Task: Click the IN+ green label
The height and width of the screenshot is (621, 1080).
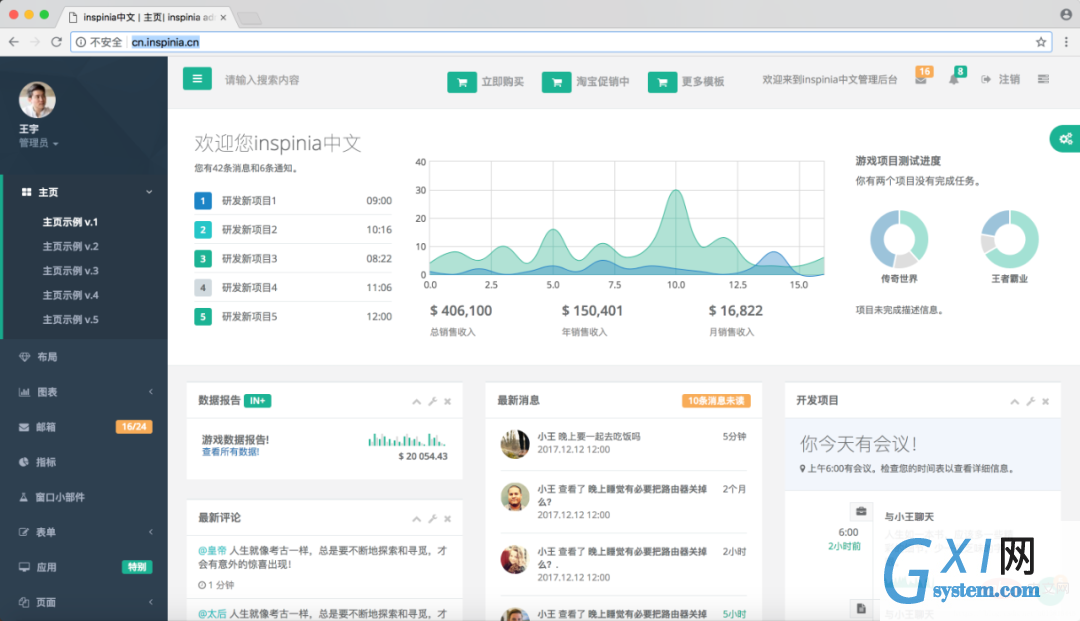Action: pyautogui.click(x=258, y=401)
